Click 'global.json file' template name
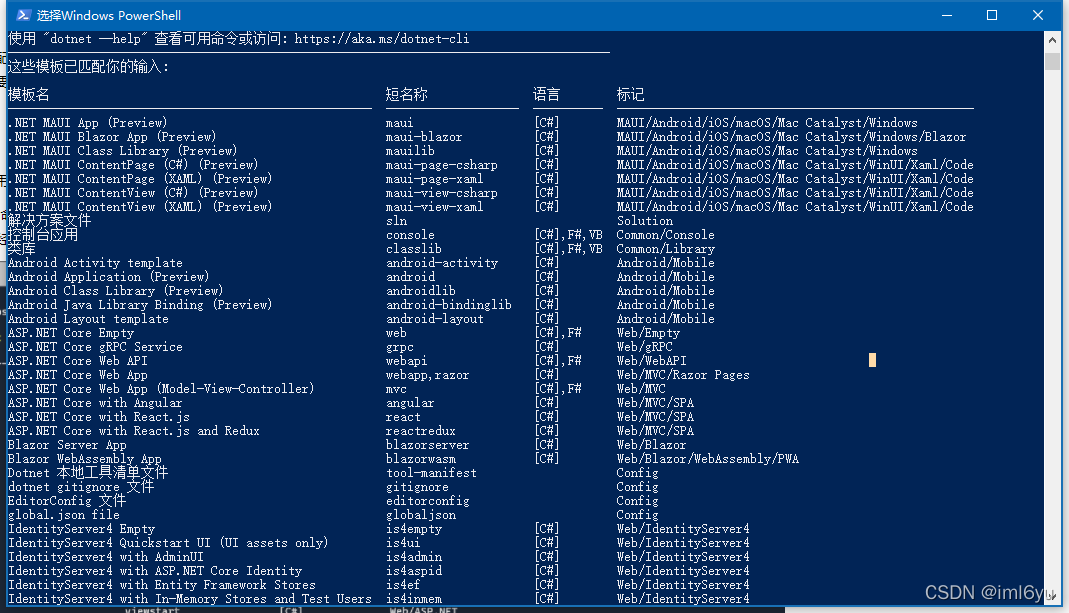Screen dimensions: 1069x613 click(63, 515)
